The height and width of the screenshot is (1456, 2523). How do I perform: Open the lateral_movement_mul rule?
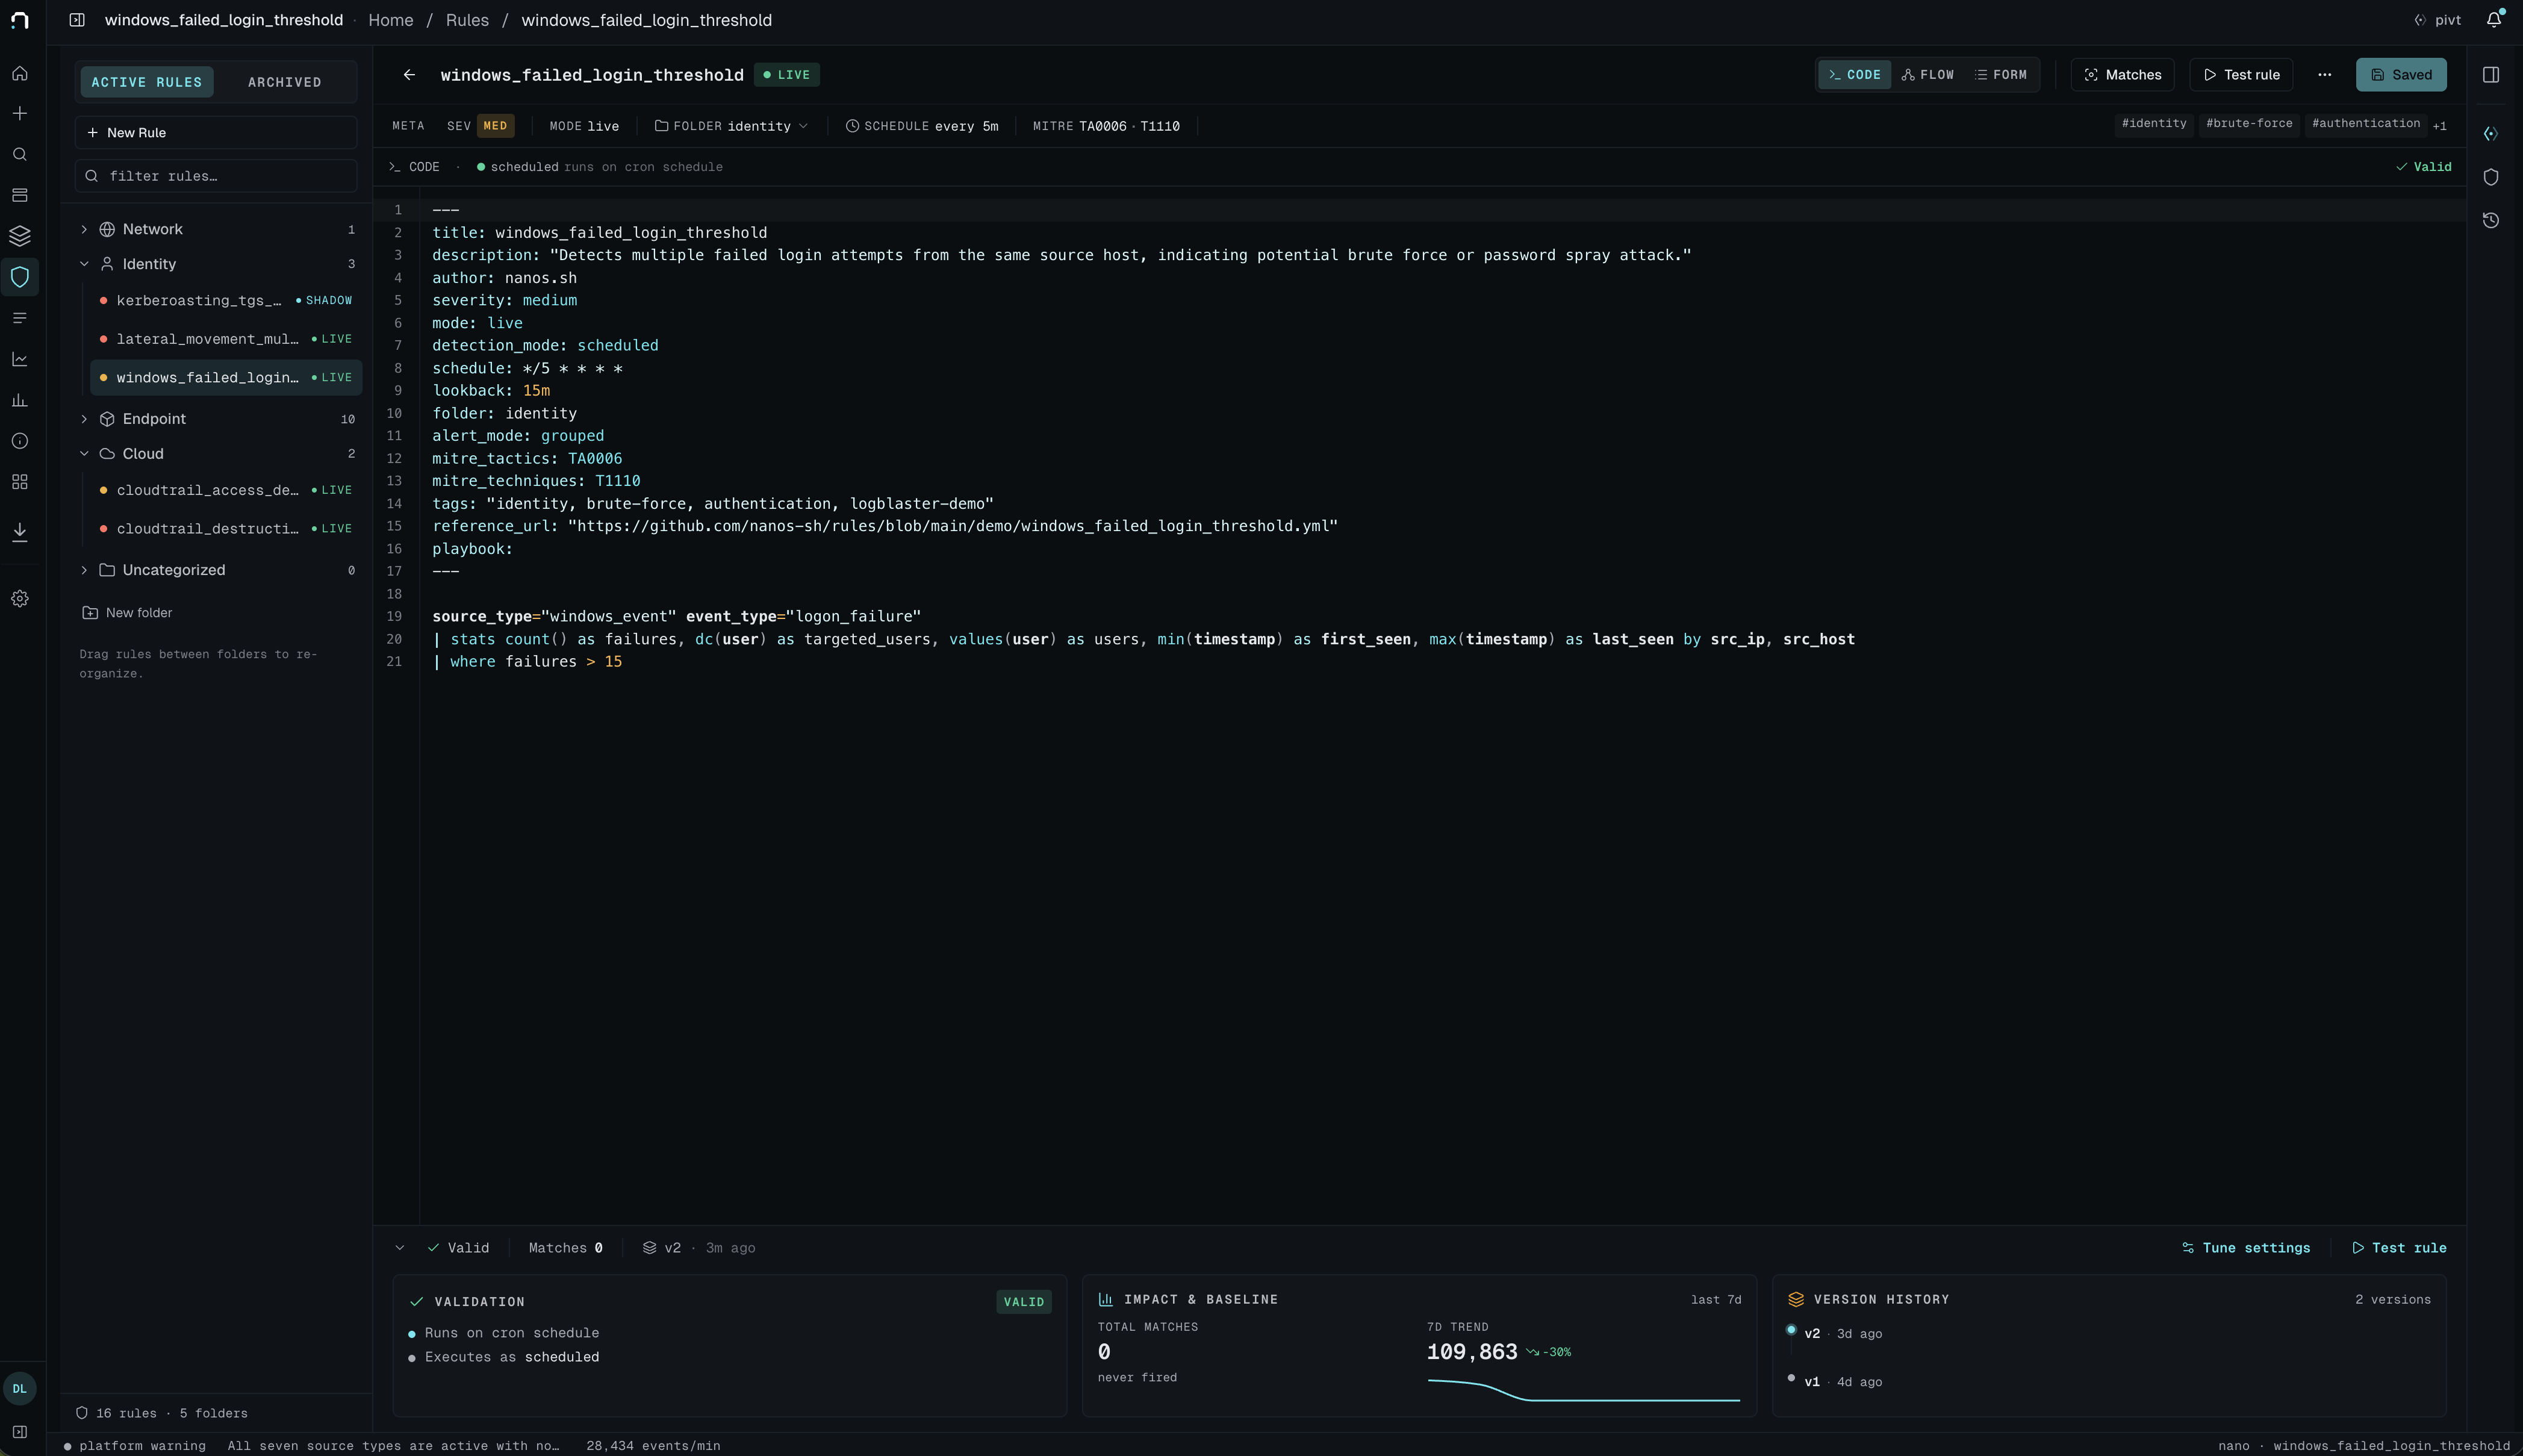tap(226, 339)
